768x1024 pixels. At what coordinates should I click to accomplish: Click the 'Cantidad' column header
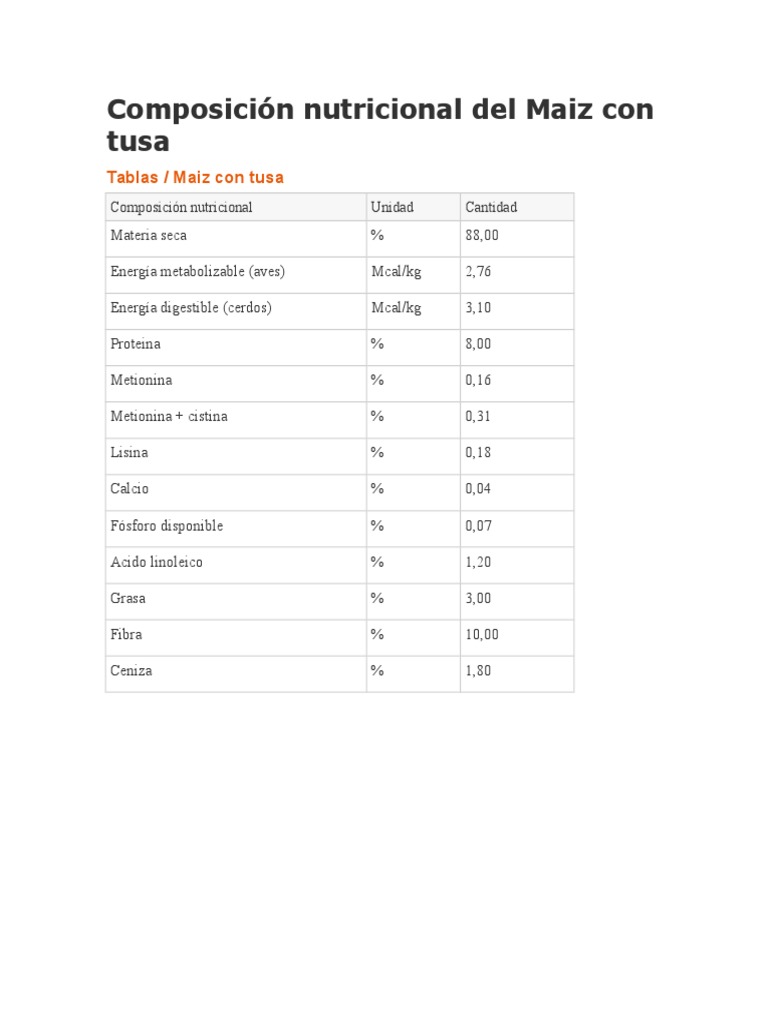491,207
